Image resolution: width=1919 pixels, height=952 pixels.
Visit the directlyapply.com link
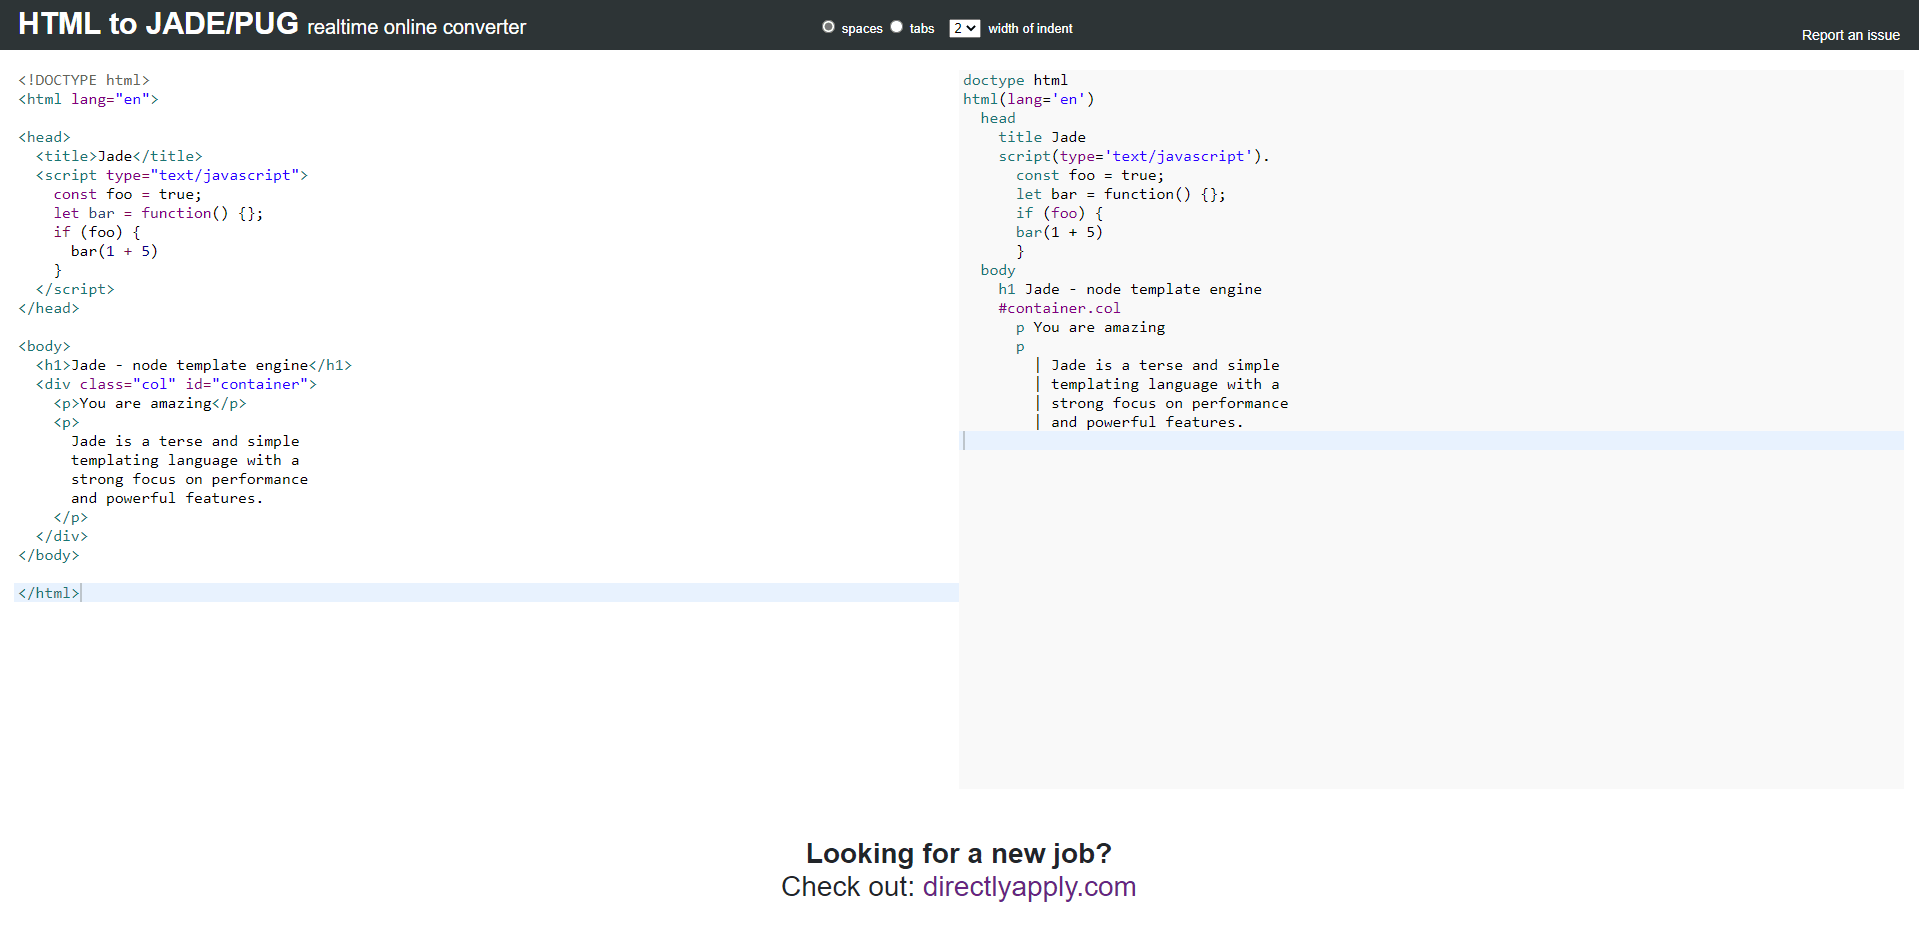pos(1028,887)
